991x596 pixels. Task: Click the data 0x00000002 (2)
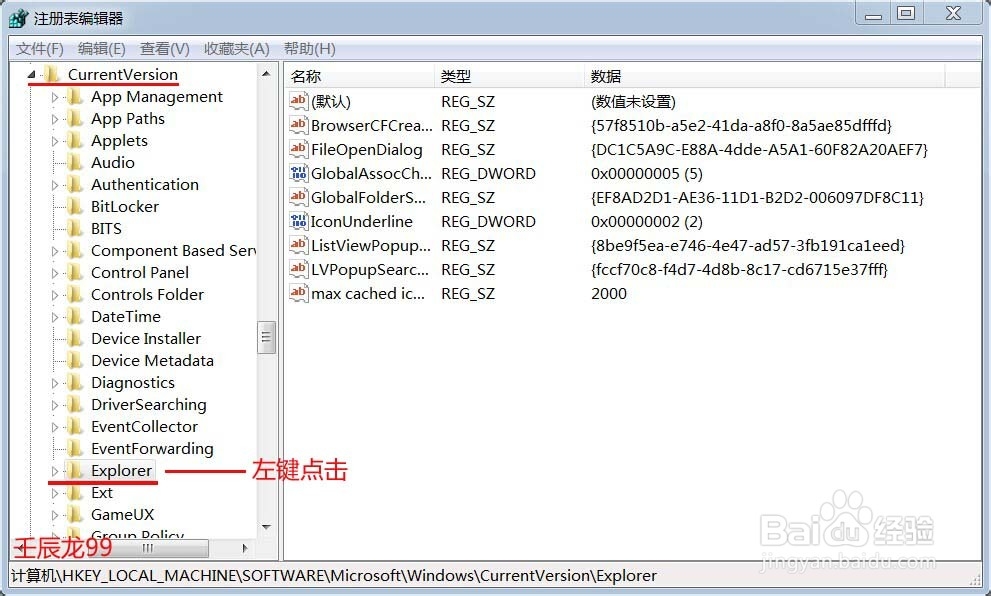click(x=647, y=222)
